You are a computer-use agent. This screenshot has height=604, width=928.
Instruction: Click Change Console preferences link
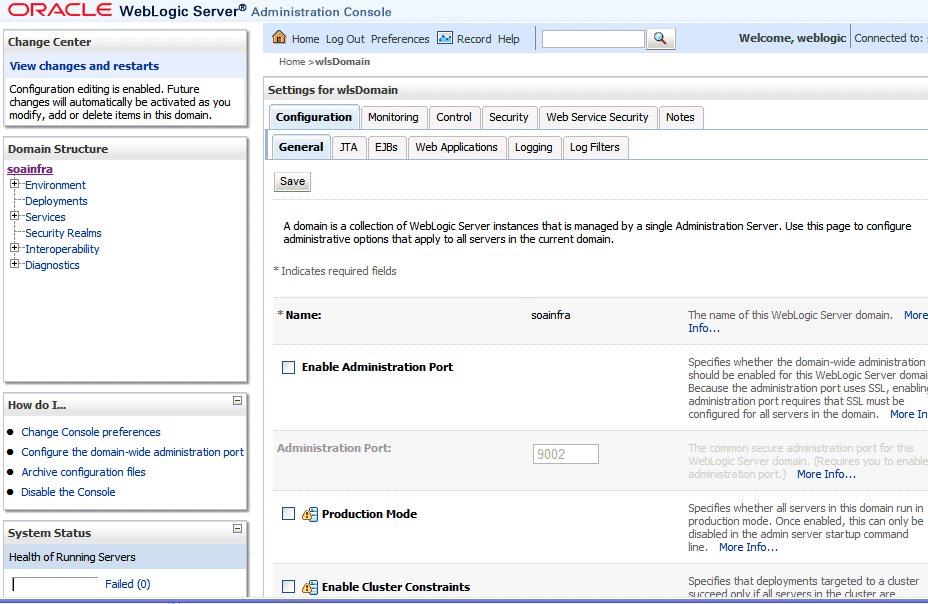tap(91, 432)
